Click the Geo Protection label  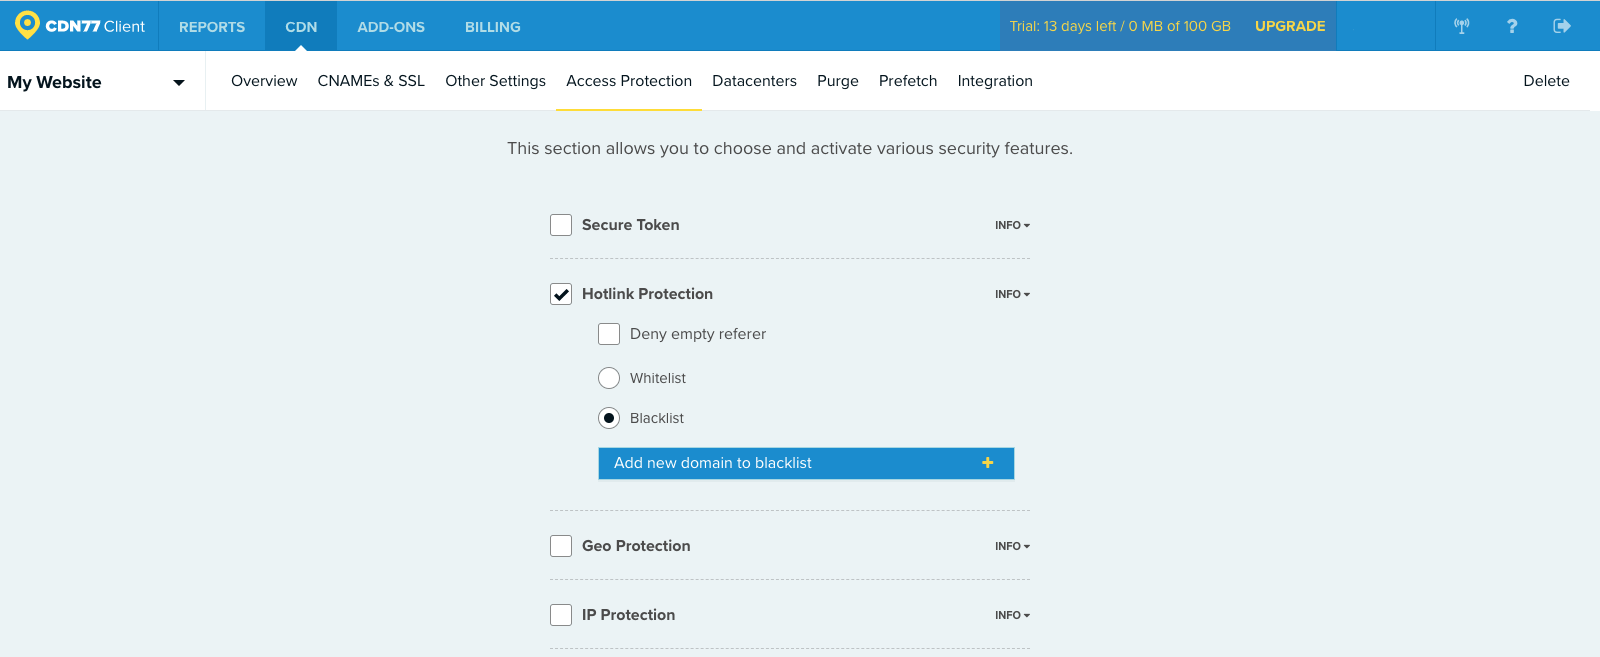click(x=636, y=546)
